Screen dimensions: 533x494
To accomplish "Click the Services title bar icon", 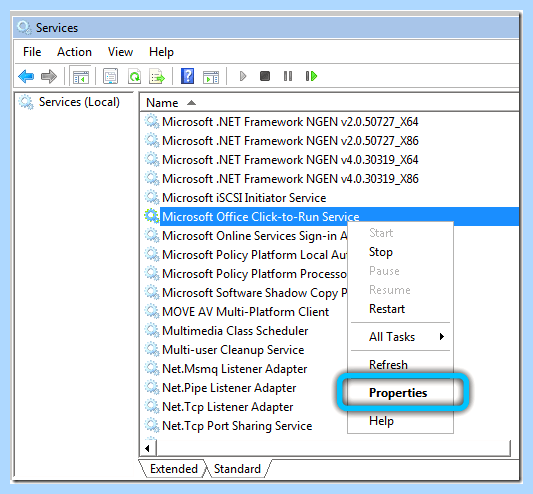I will click(x=24, y=28).
